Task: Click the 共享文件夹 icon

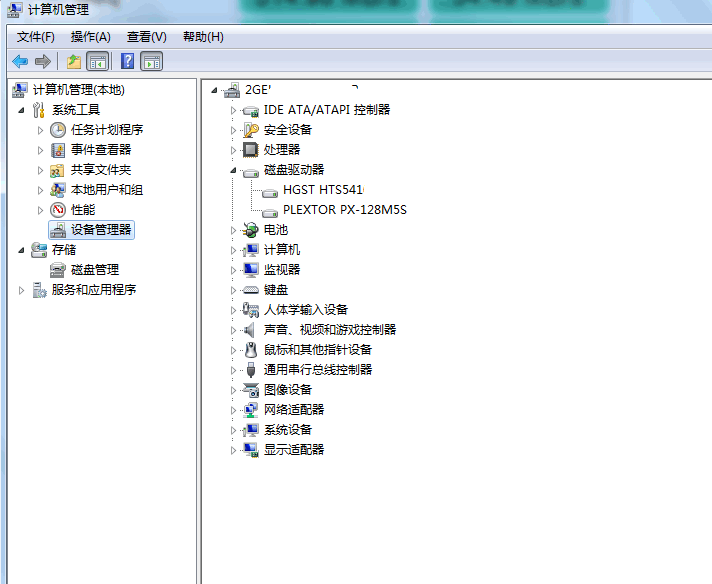Action: pos(58,170)
